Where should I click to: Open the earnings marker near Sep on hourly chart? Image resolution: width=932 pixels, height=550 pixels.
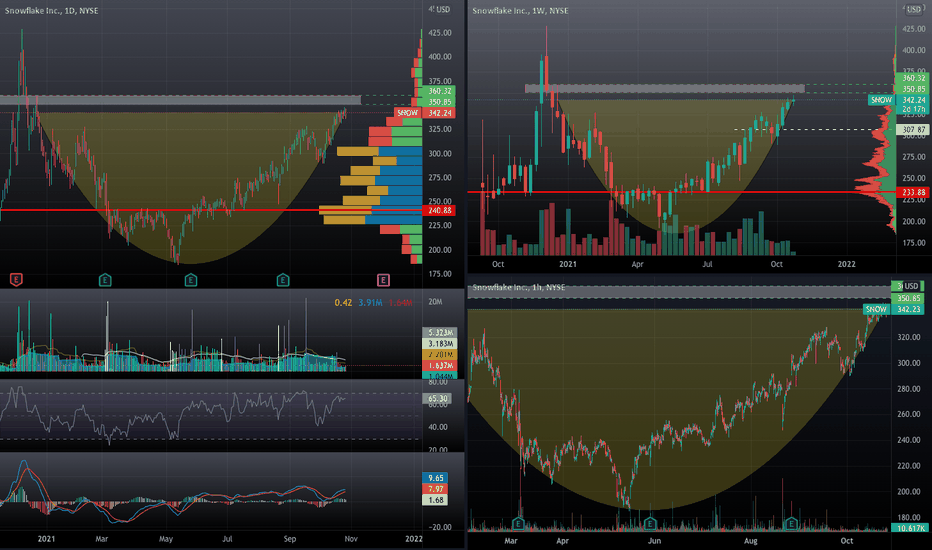click(x=791, y=524)
